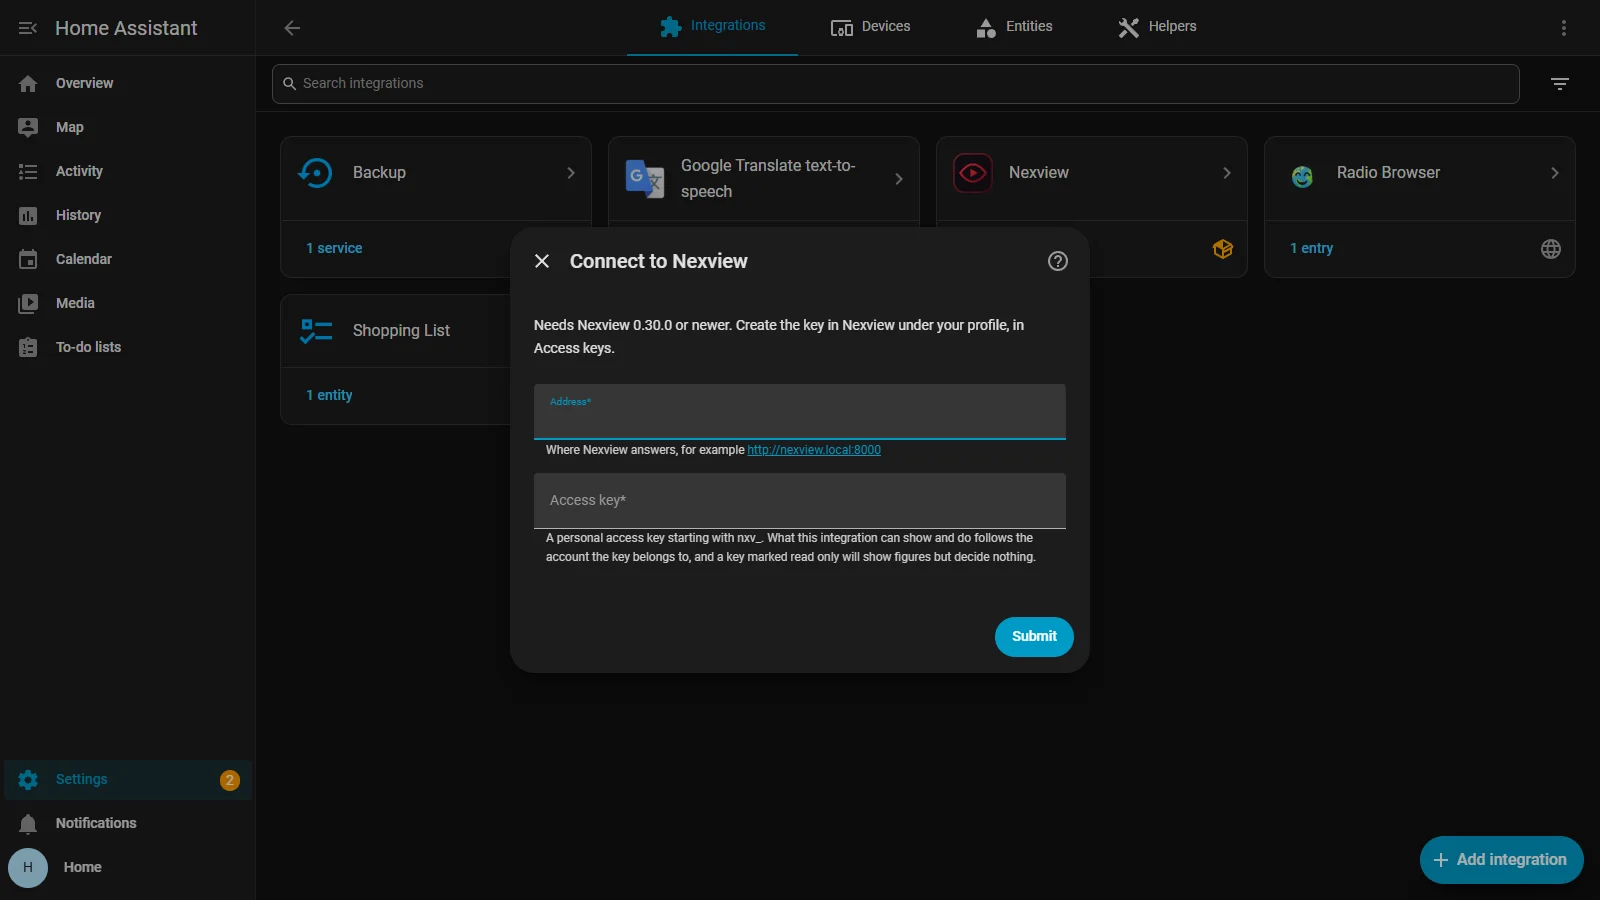Screen dimensions: 1600x900
Task: Click the Search integrations field
Action: point(896,84)
